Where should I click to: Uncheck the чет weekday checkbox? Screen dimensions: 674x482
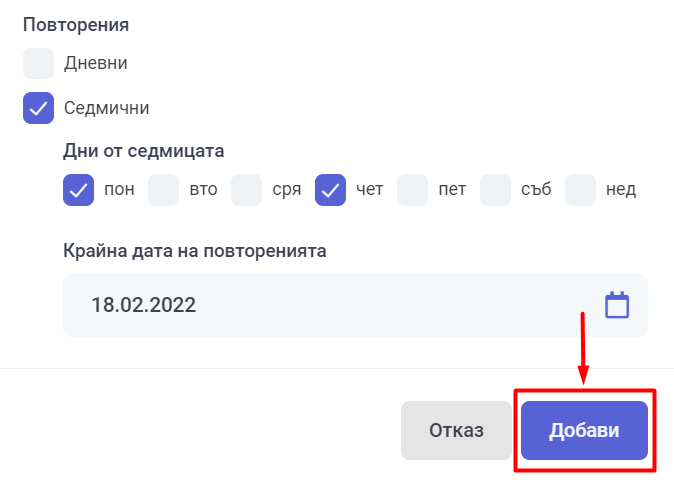(x=330, y=190)
